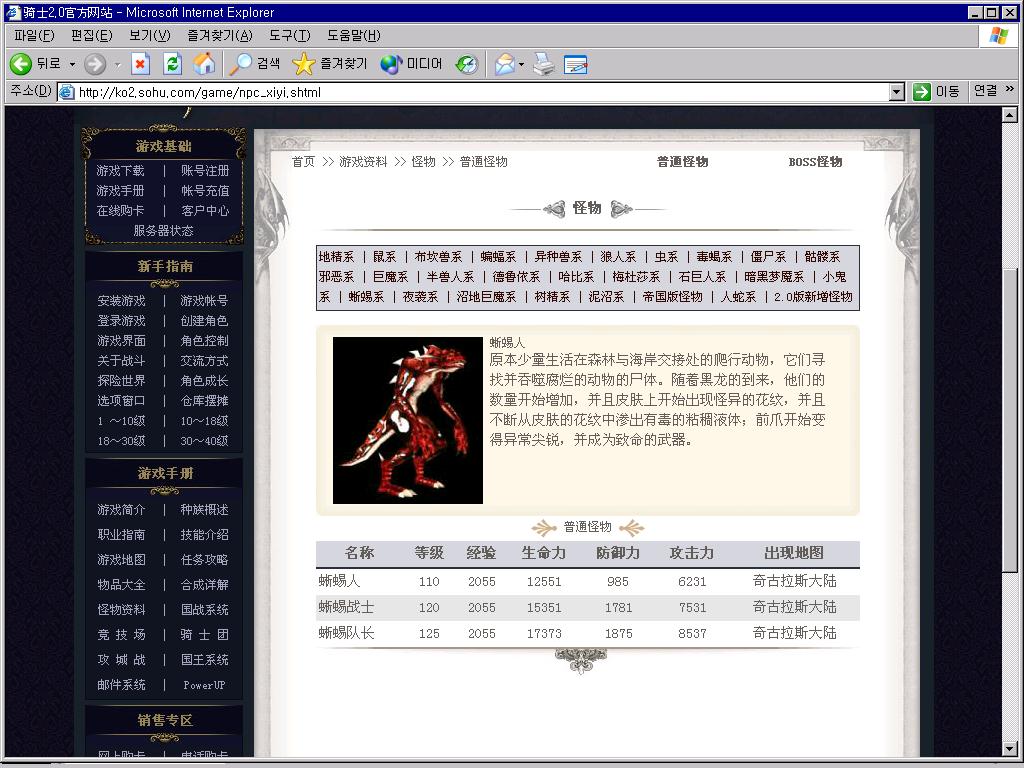1024x768 pixels.
Task: Print the page with the printer icon
Action: [x=543, y=64]
